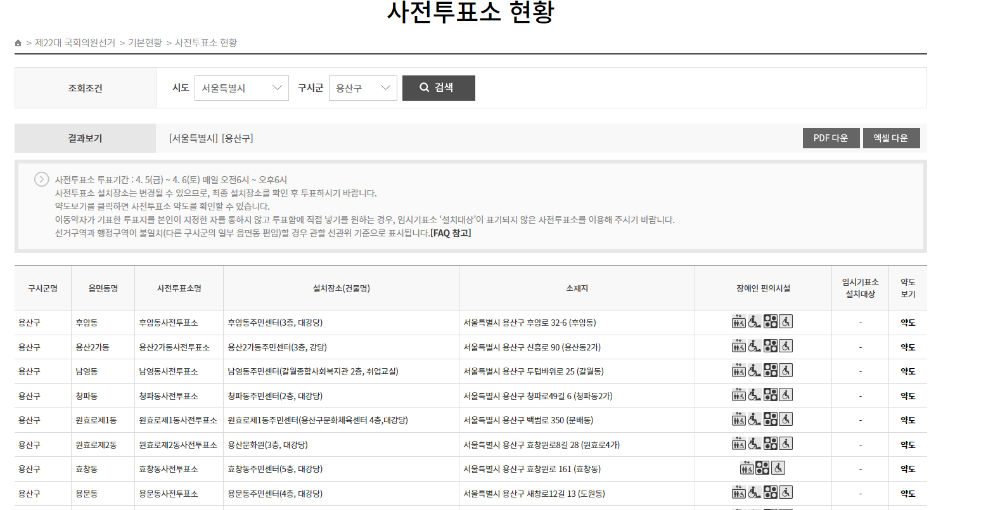Image resolution: width=1000 pixels, height=510 pixels.
Task: Download results with PDF 다운 button
Action: (830, 138)
